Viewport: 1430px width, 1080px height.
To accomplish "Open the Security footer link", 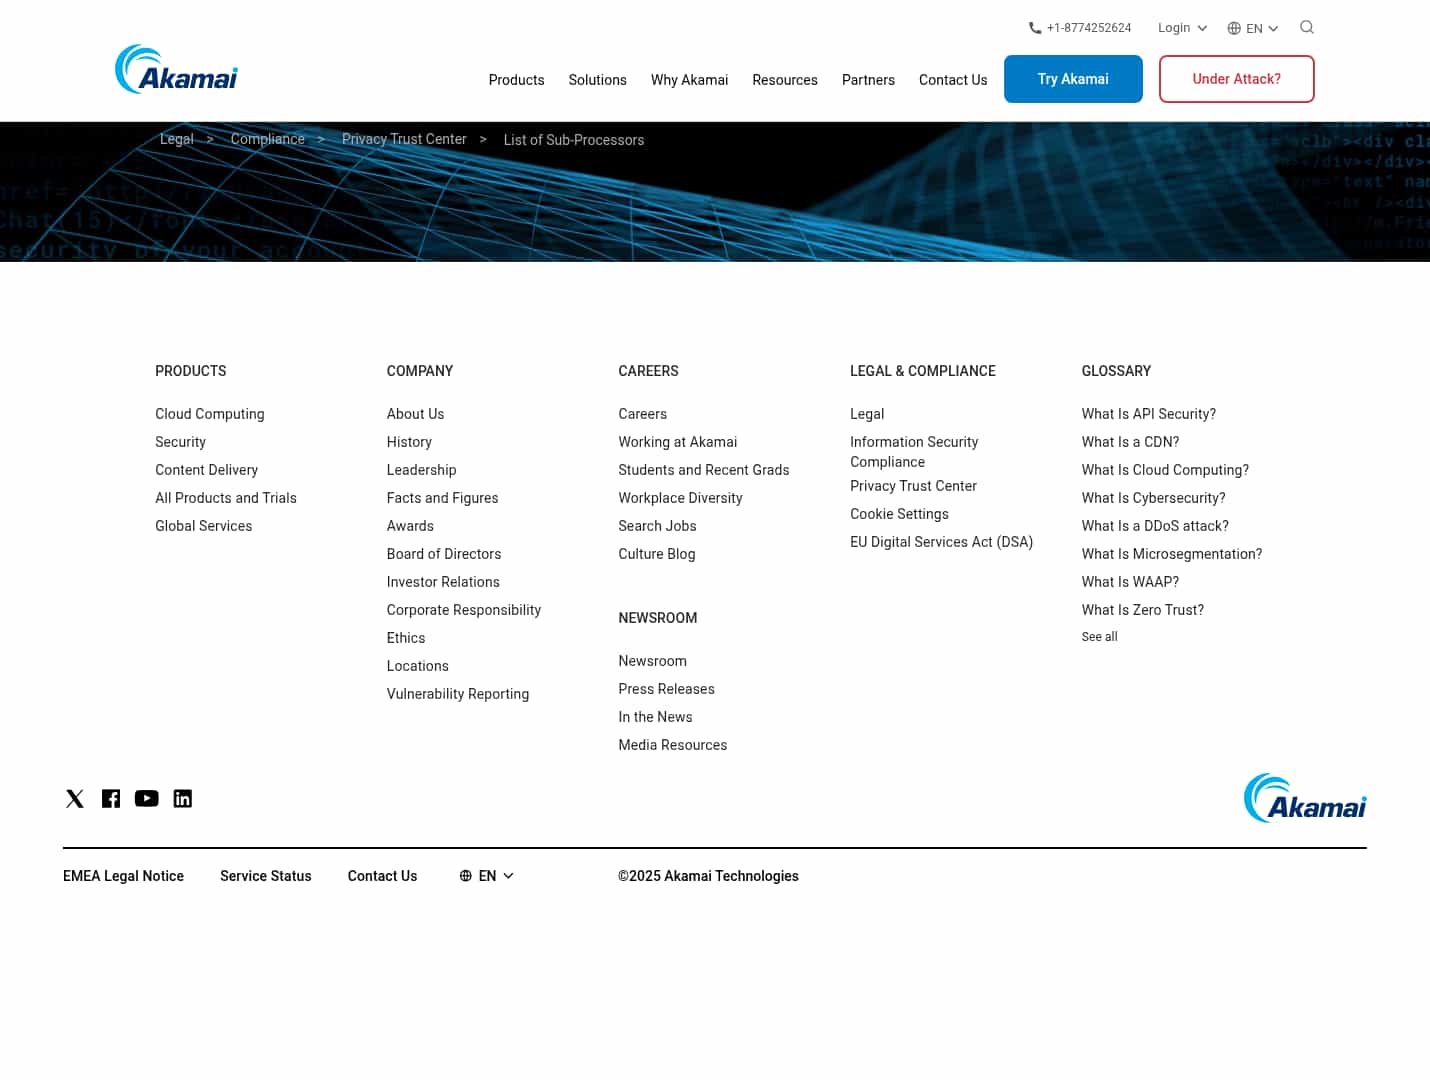I will point(181,442).
